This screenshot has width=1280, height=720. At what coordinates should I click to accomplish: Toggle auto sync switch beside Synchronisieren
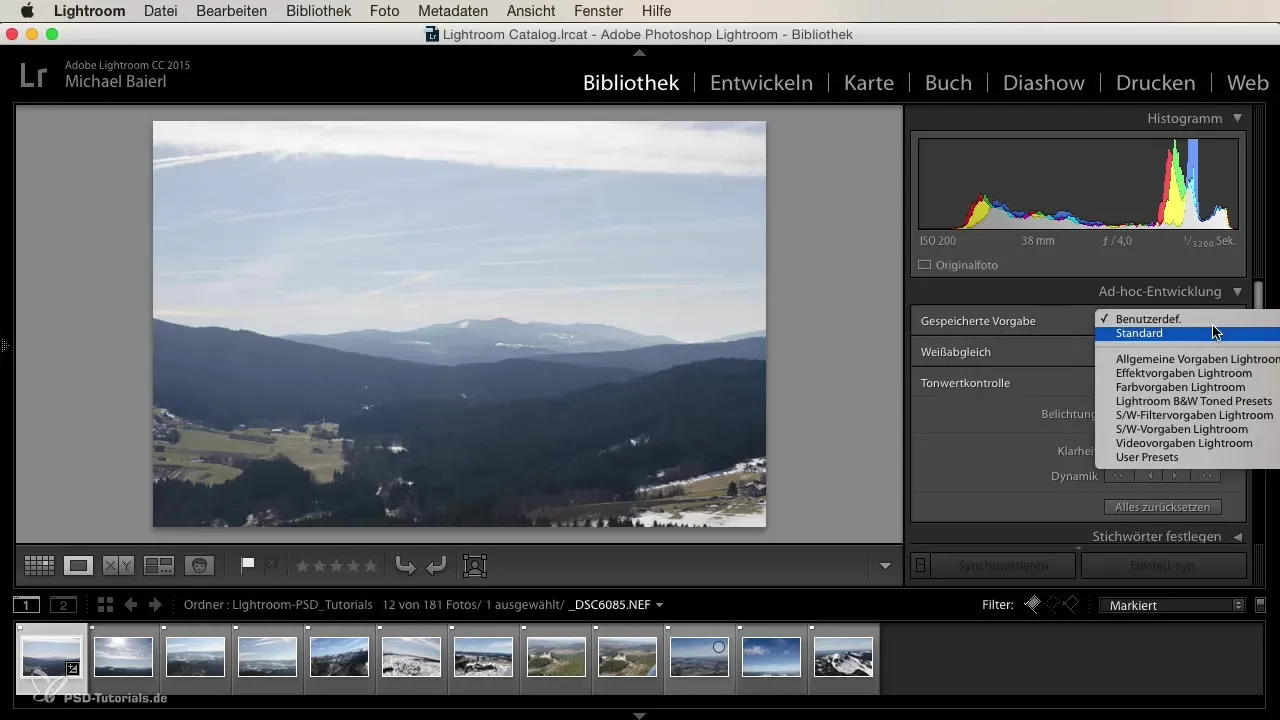[921, 566]
